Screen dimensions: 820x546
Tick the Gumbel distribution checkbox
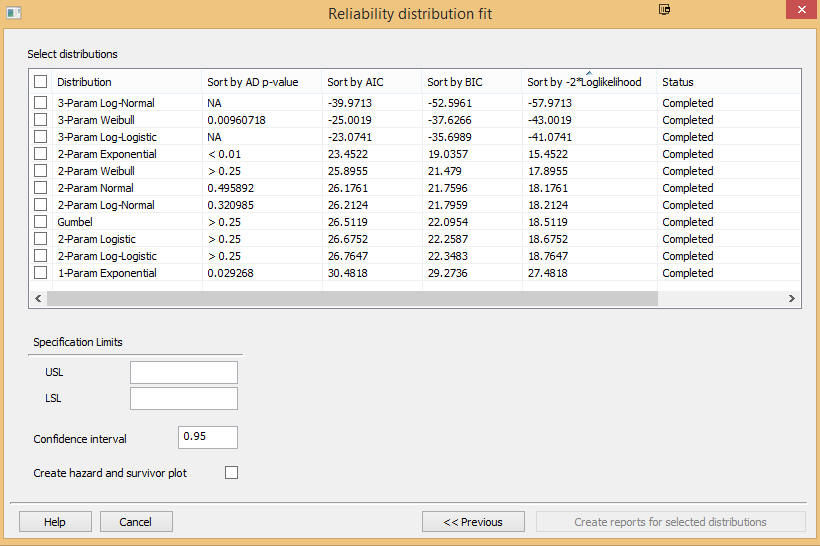coord(41,222)
